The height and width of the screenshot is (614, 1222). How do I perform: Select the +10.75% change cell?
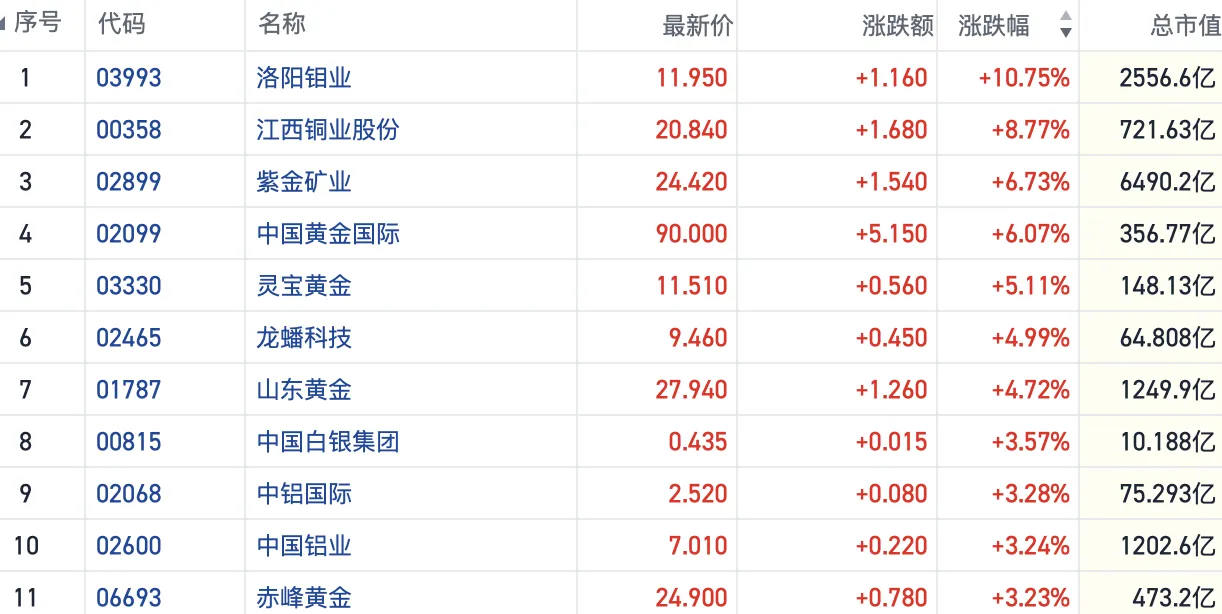point(1024,78)
